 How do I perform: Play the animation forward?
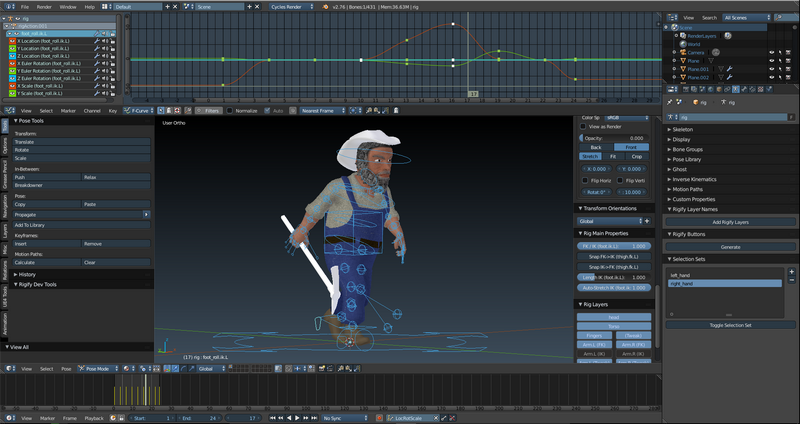click(x=297, y=418)
